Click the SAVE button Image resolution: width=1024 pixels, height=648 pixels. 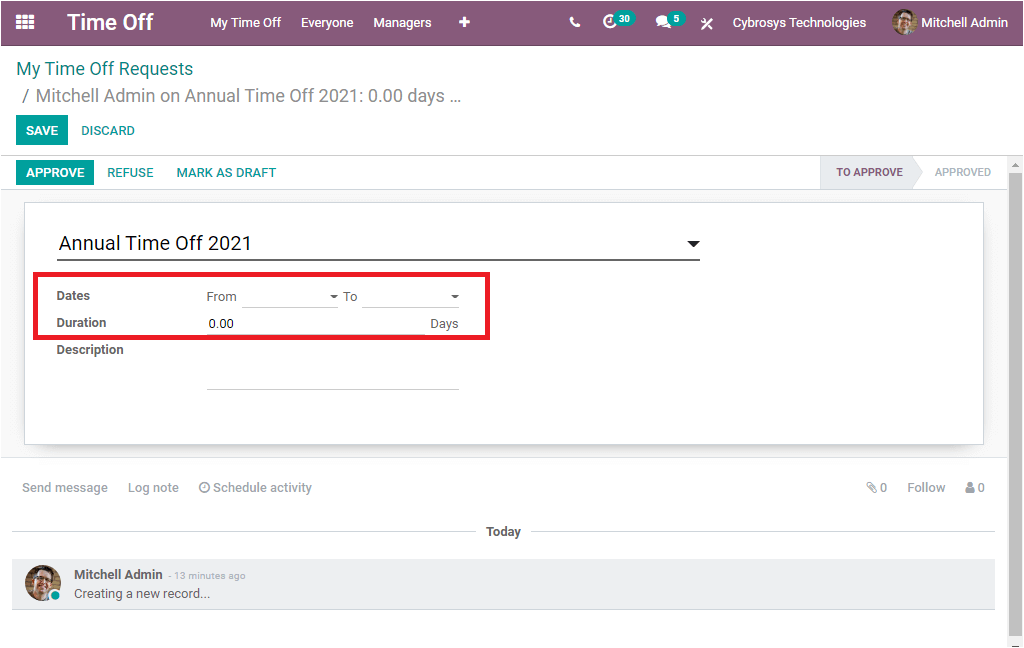42,131
